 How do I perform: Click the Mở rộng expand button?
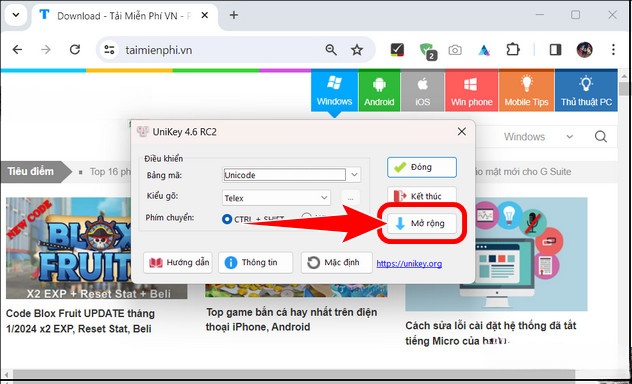422,223
